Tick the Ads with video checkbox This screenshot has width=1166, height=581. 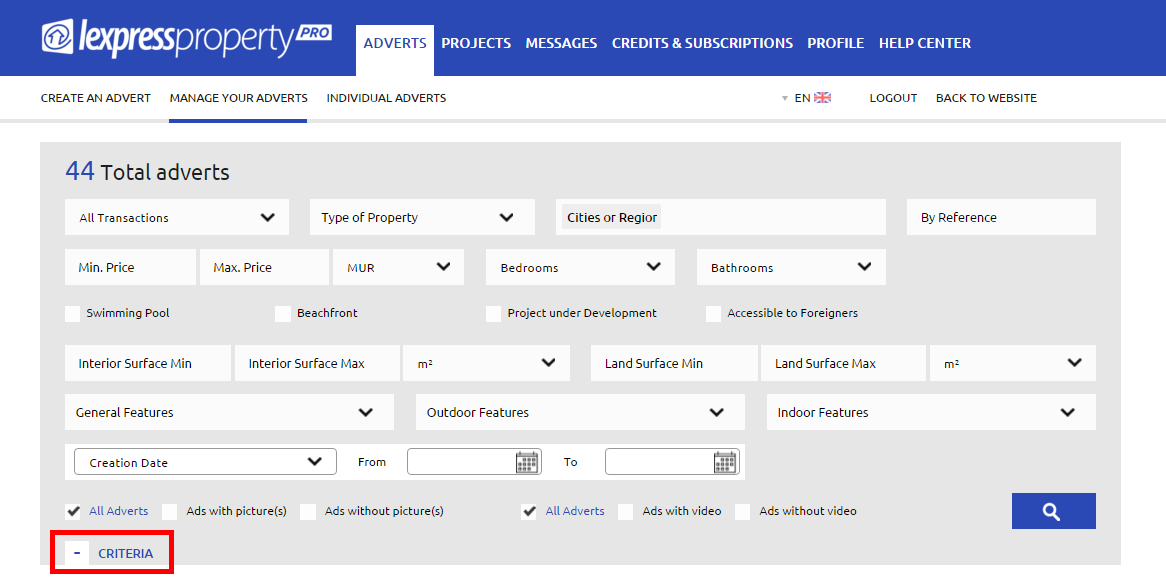[x=625, y=511]
